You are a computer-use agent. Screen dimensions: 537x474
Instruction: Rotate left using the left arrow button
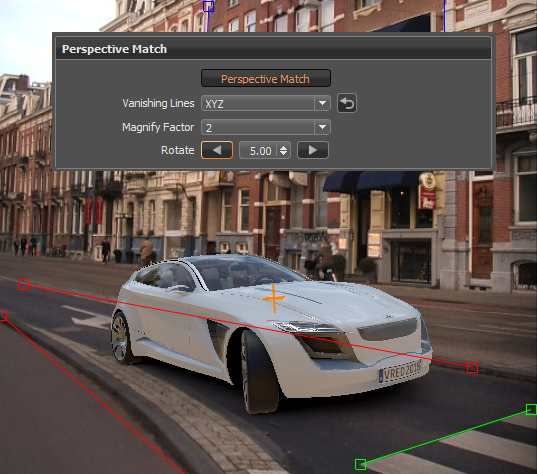(217, 150)
